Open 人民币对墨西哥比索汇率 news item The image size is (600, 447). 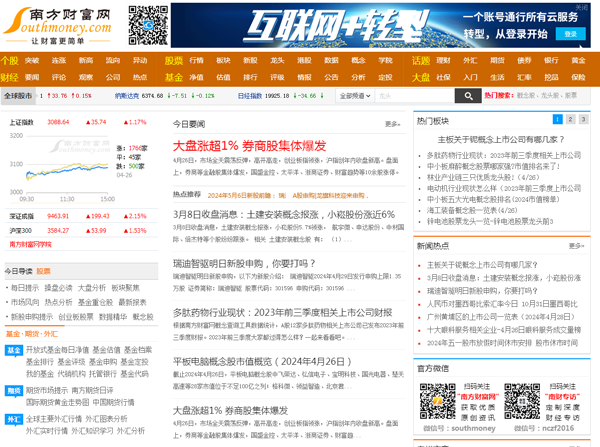(502, 304)
